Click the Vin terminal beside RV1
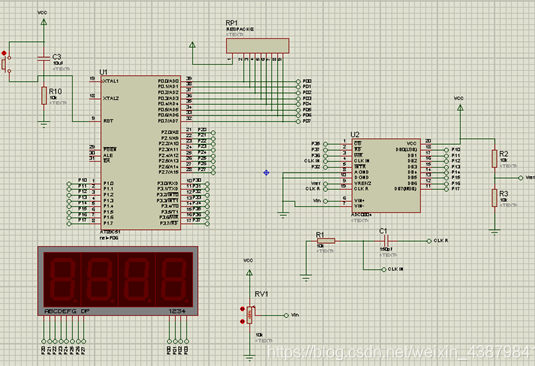The height and width of the screenshot is (366, 535). tap(286, 316)
